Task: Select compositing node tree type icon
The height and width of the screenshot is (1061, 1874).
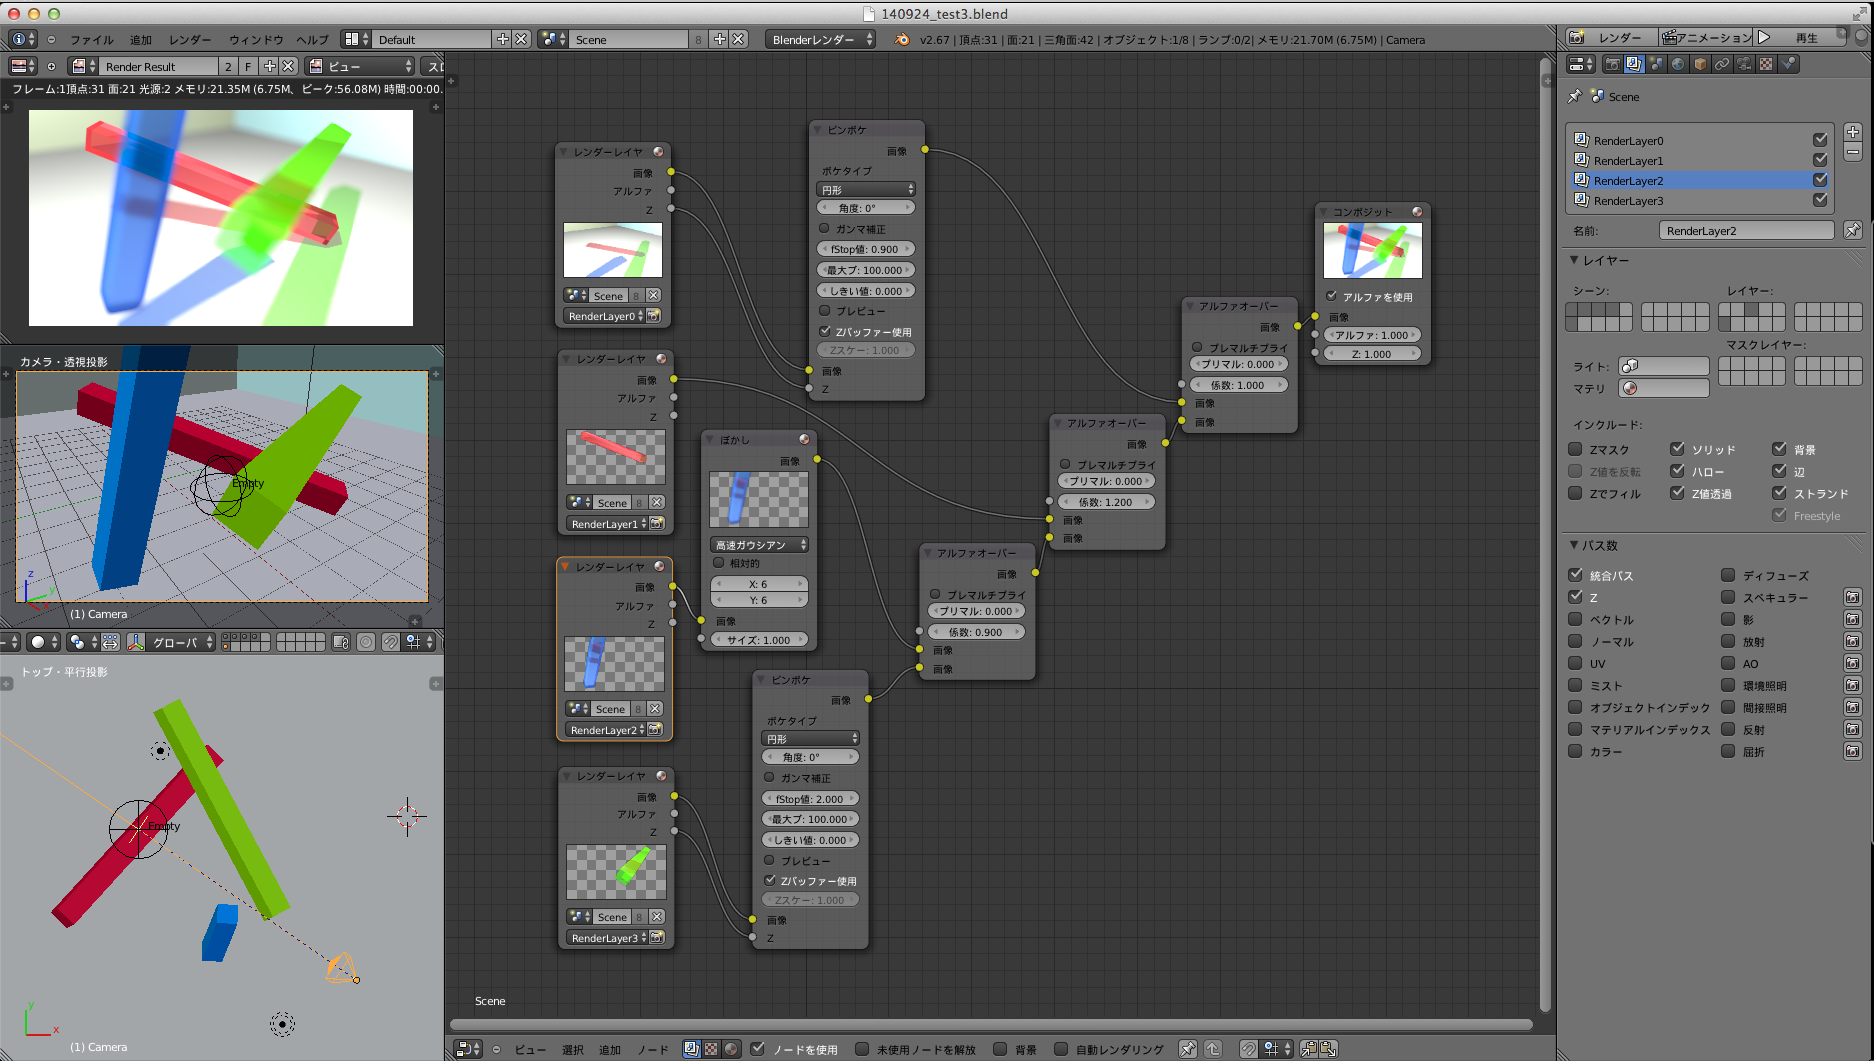Action: [691, 1049]
